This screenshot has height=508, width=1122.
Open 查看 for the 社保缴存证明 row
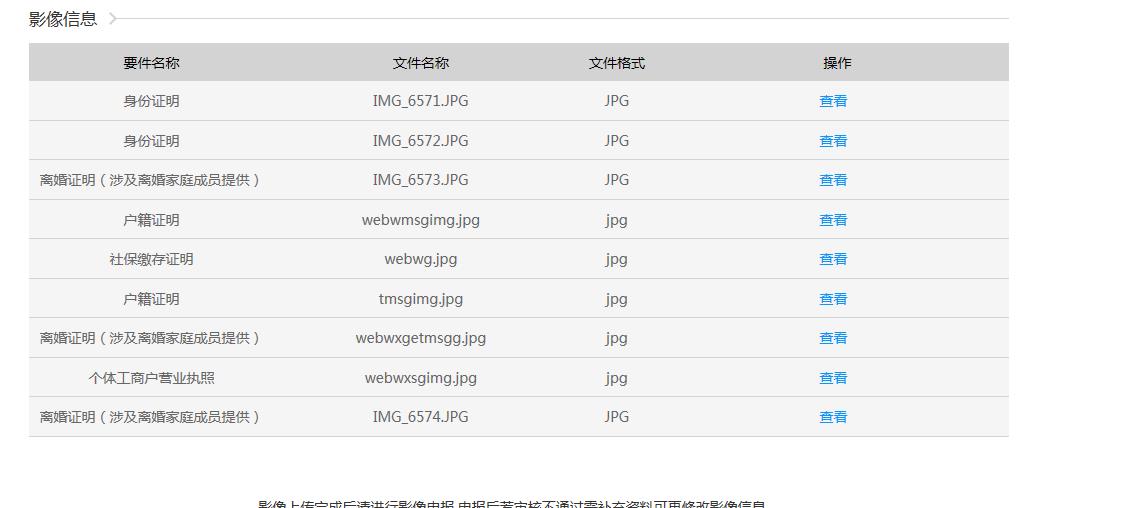833,259
